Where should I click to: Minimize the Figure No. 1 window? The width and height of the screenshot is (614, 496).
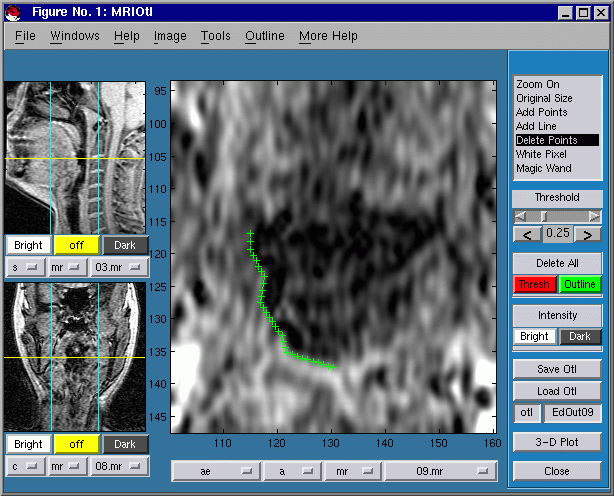pos(565,13)
